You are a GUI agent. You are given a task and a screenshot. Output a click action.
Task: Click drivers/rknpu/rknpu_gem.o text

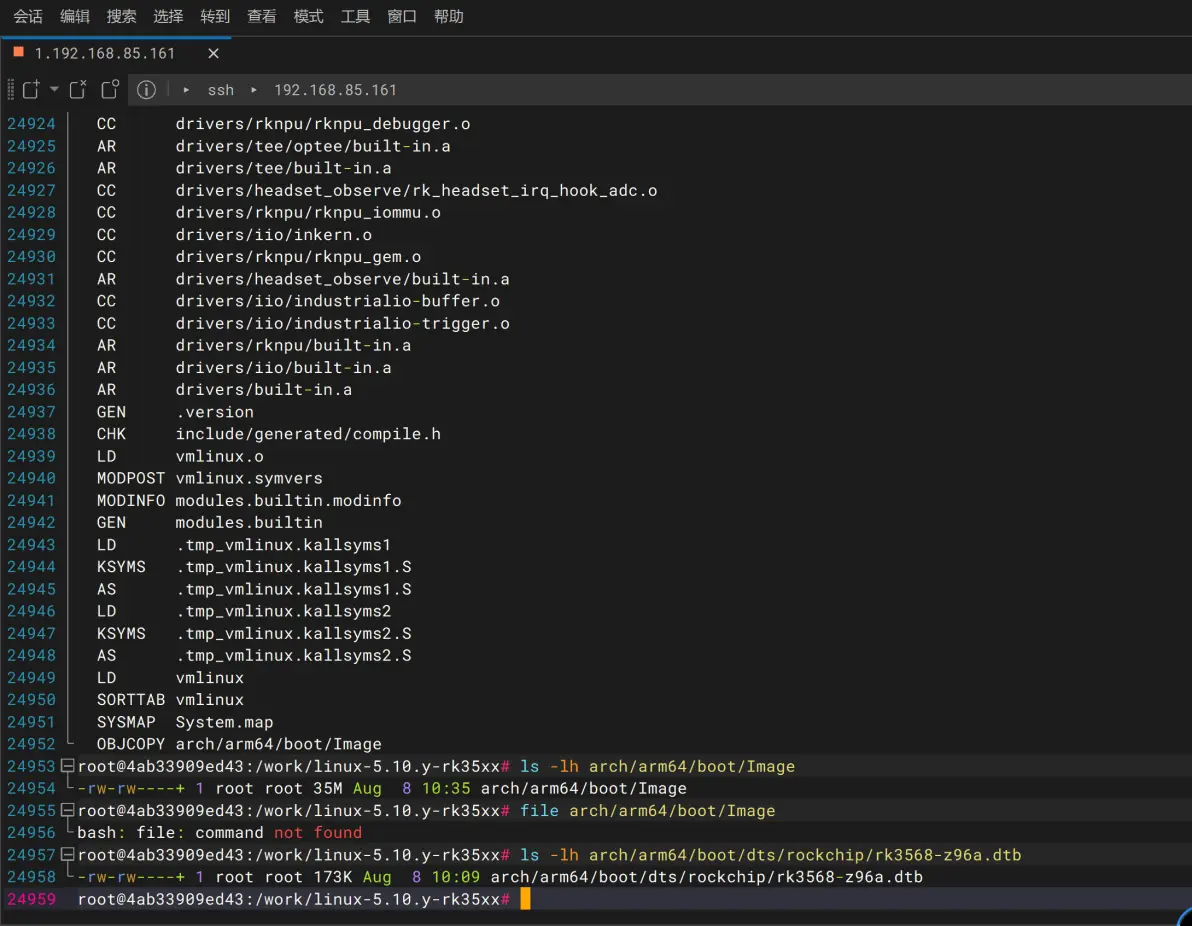[299, 257]
